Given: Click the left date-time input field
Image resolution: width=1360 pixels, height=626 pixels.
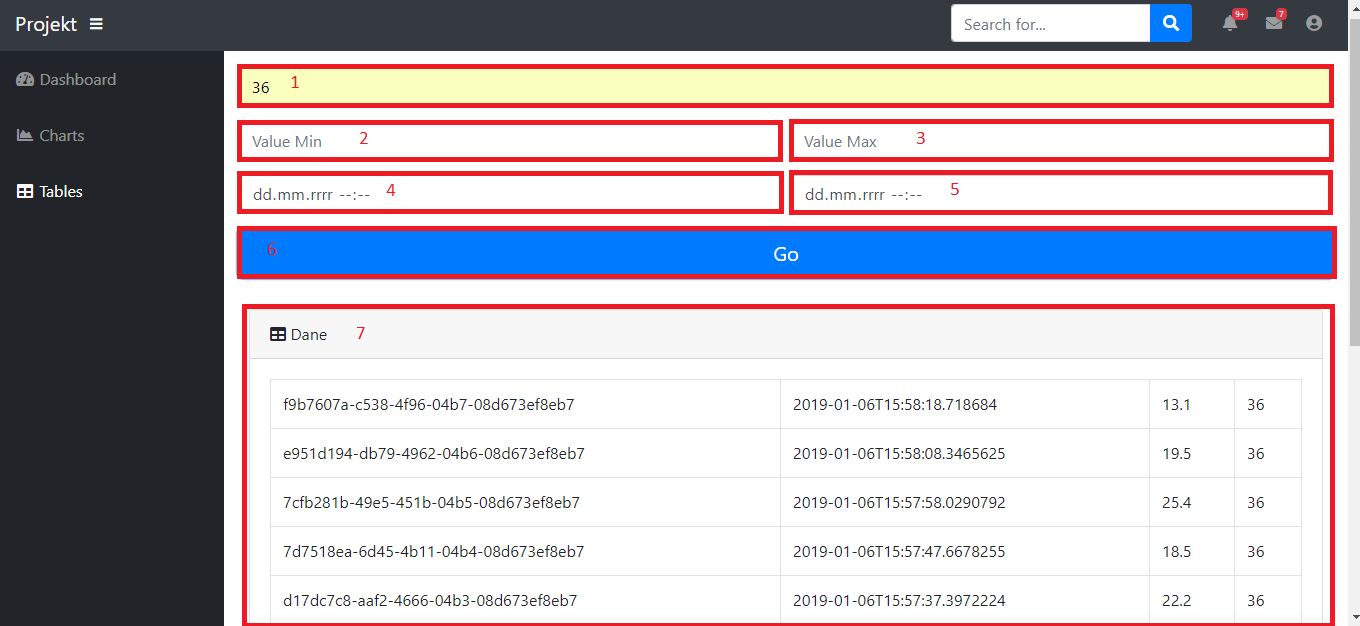Looking at the screenshot, I should point(509,193).
